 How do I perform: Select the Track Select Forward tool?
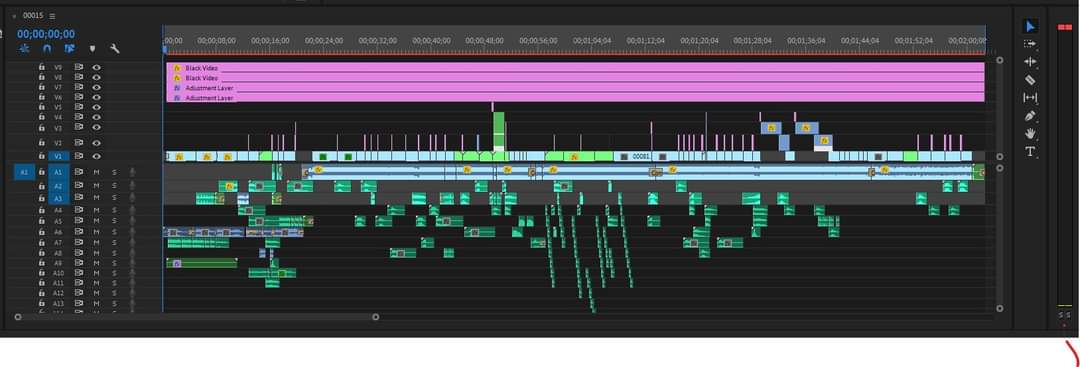point(1030,43)
